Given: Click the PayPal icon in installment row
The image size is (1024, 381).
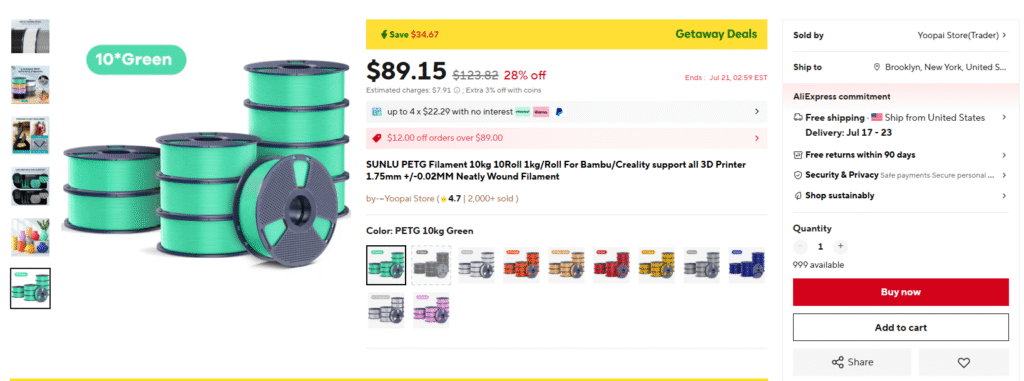Looking at the screenshot, I should (x=558, y=112).
